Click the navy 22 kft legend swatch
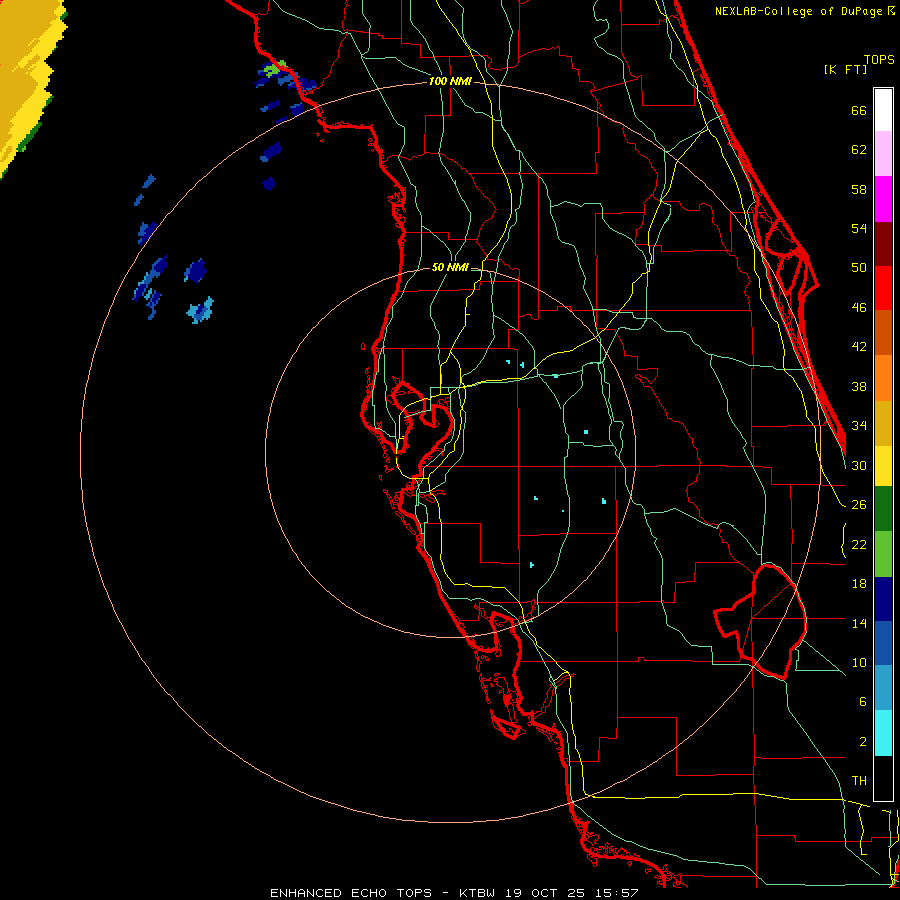900x900 pixels. coord(883,599)
